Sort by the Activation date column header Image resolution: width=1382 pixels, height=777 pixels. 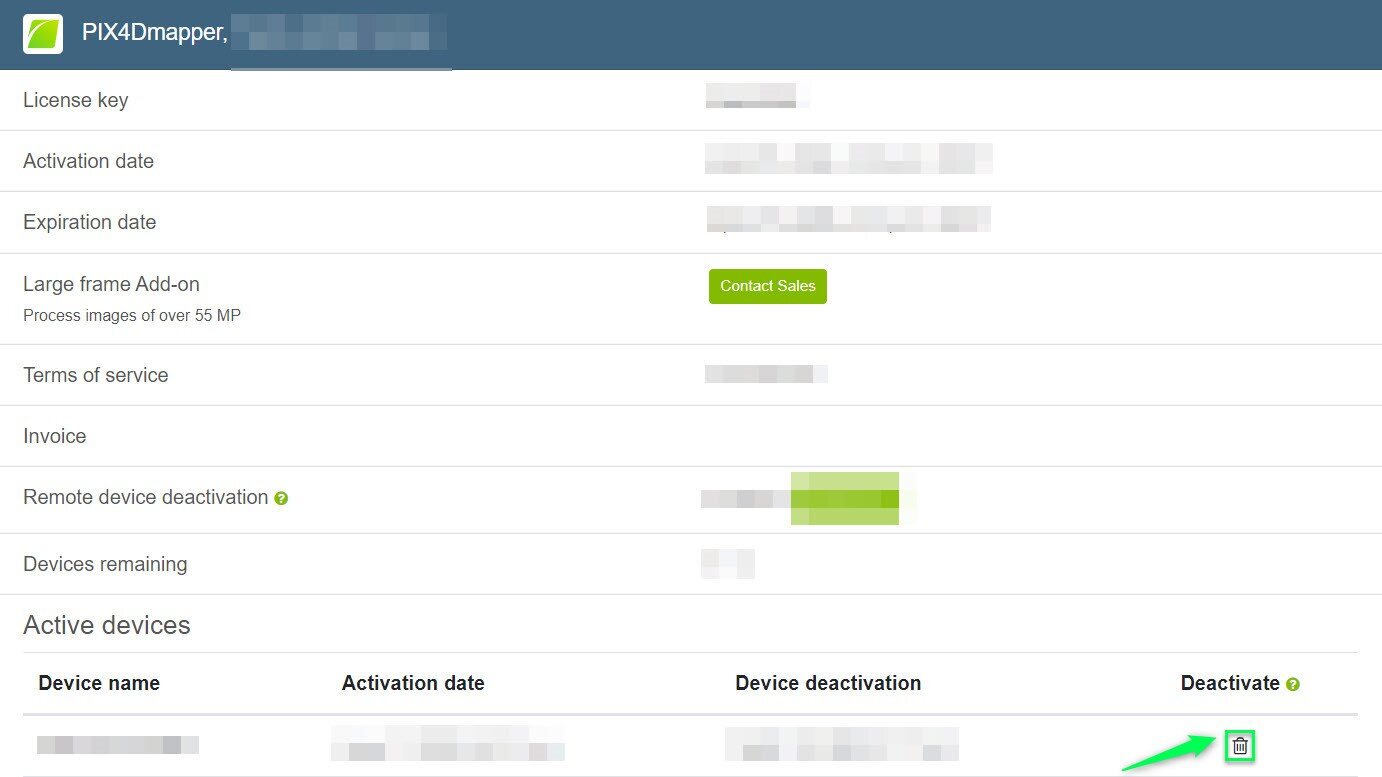[x=412, y=683]
